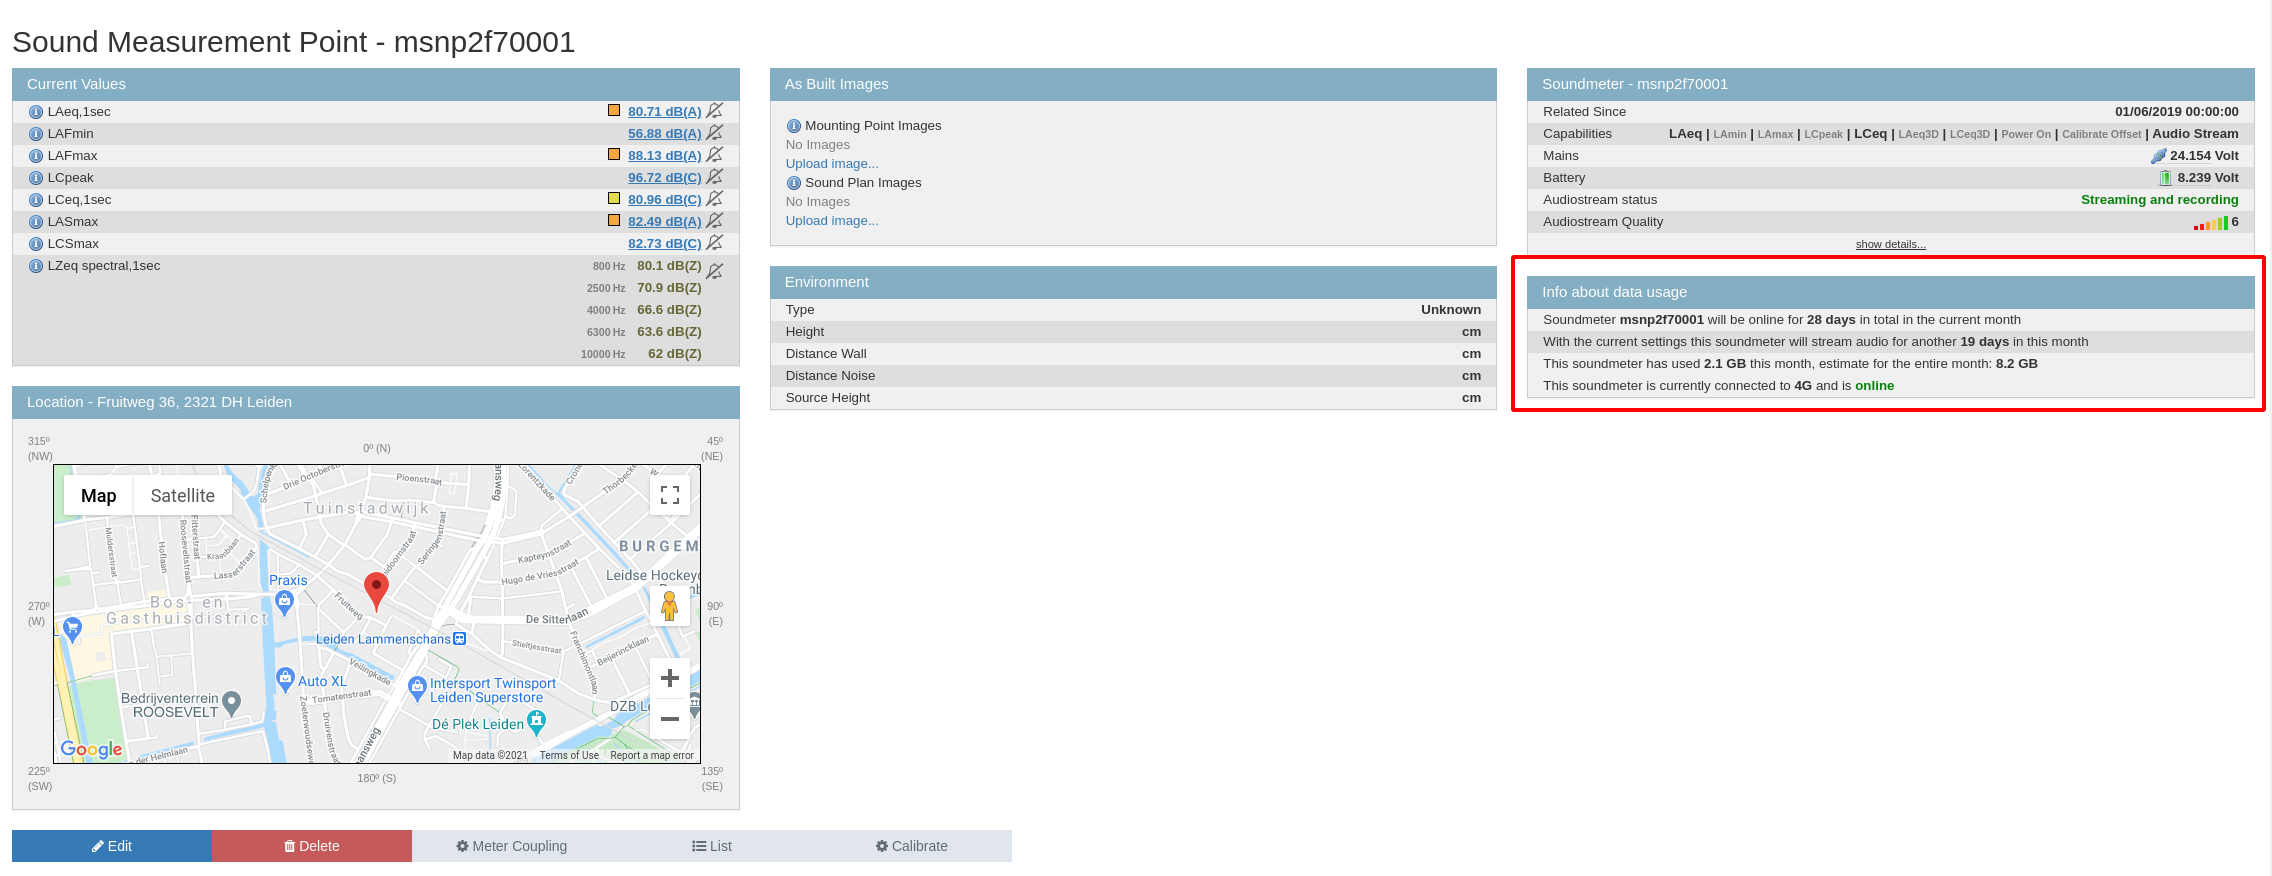Select the Map view tab
This screenshot has width=2272, height=876.
[98, 496]
